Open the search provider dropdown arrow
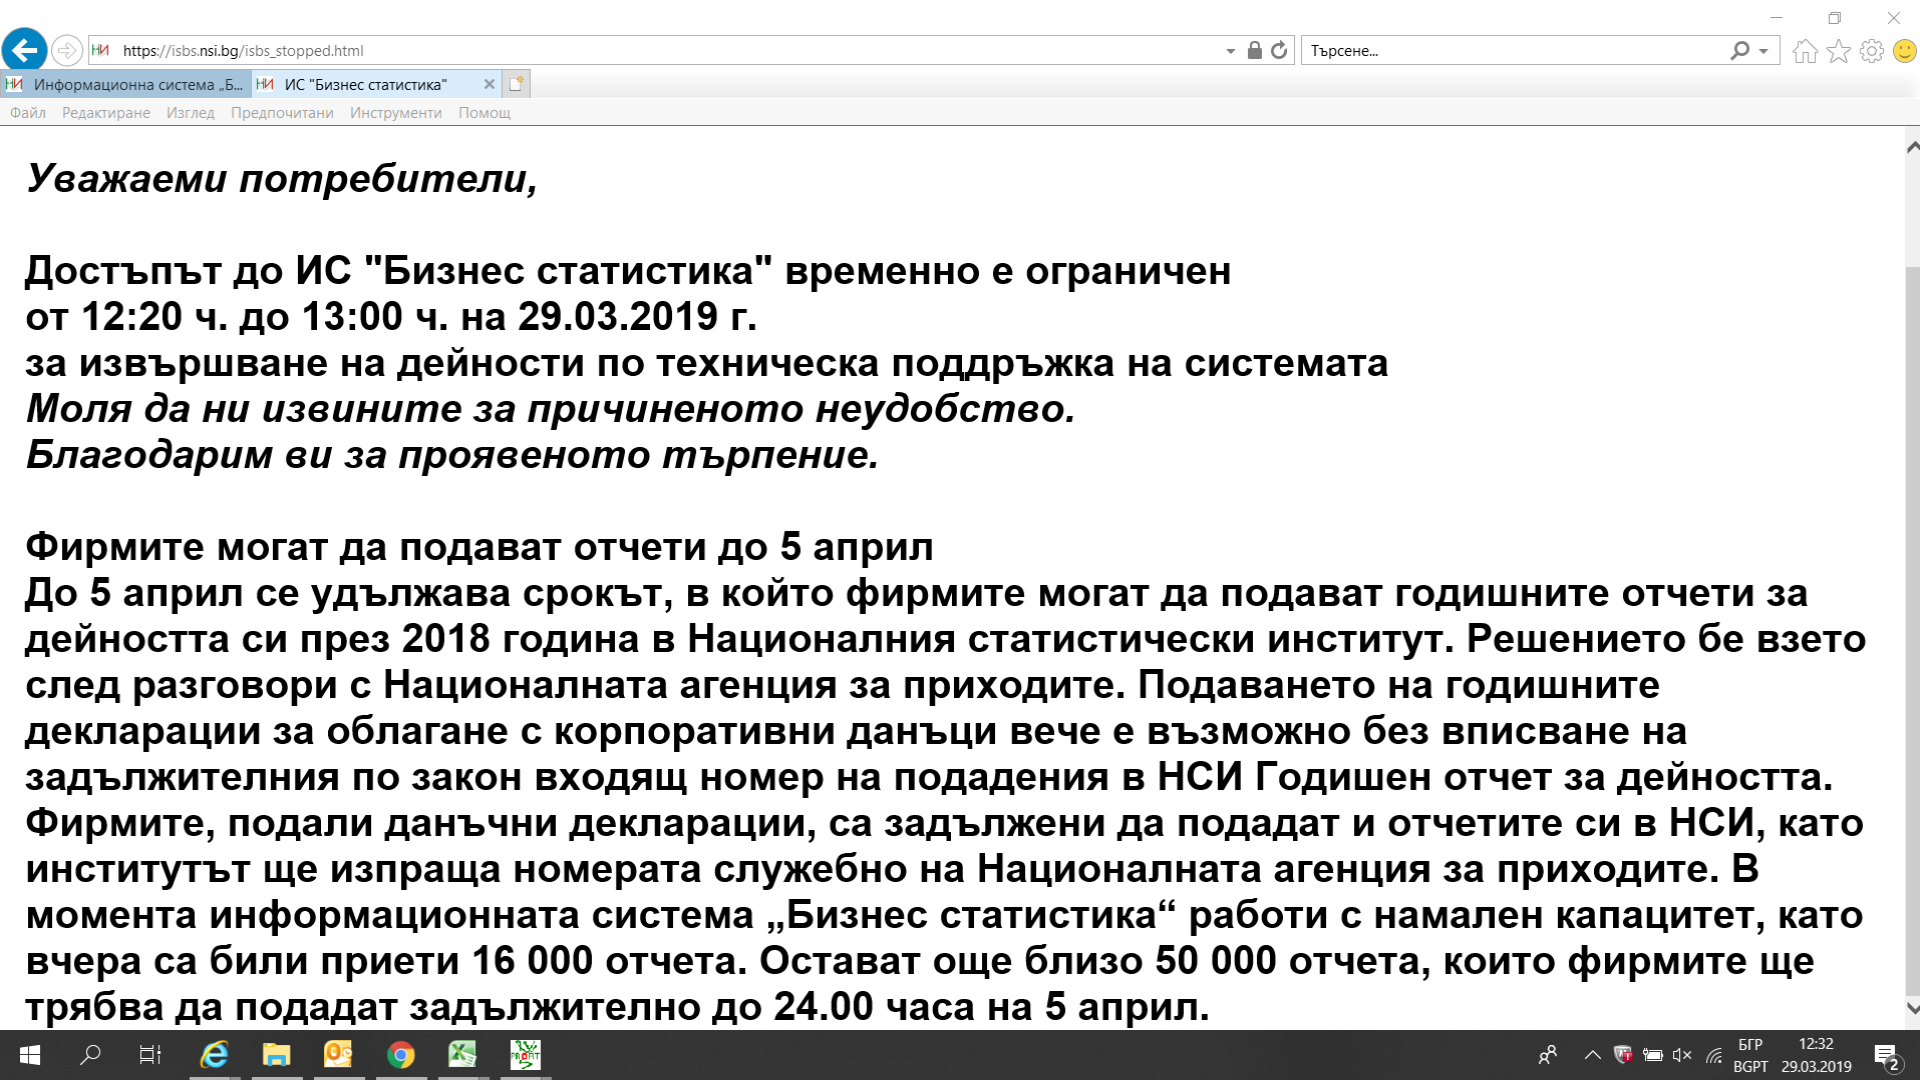 pos(1764,51)
